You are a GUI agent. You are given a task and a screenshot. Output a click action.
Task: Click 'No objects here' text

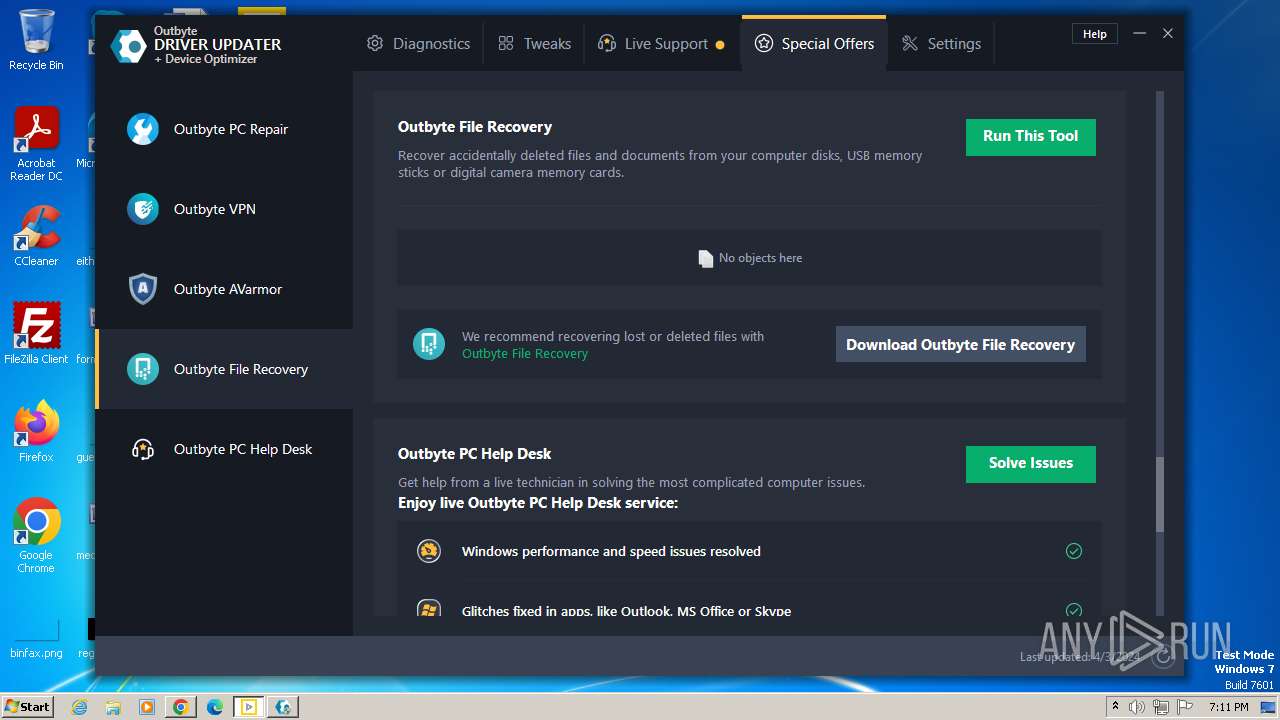pyautogui.click(x=760, y=258)
